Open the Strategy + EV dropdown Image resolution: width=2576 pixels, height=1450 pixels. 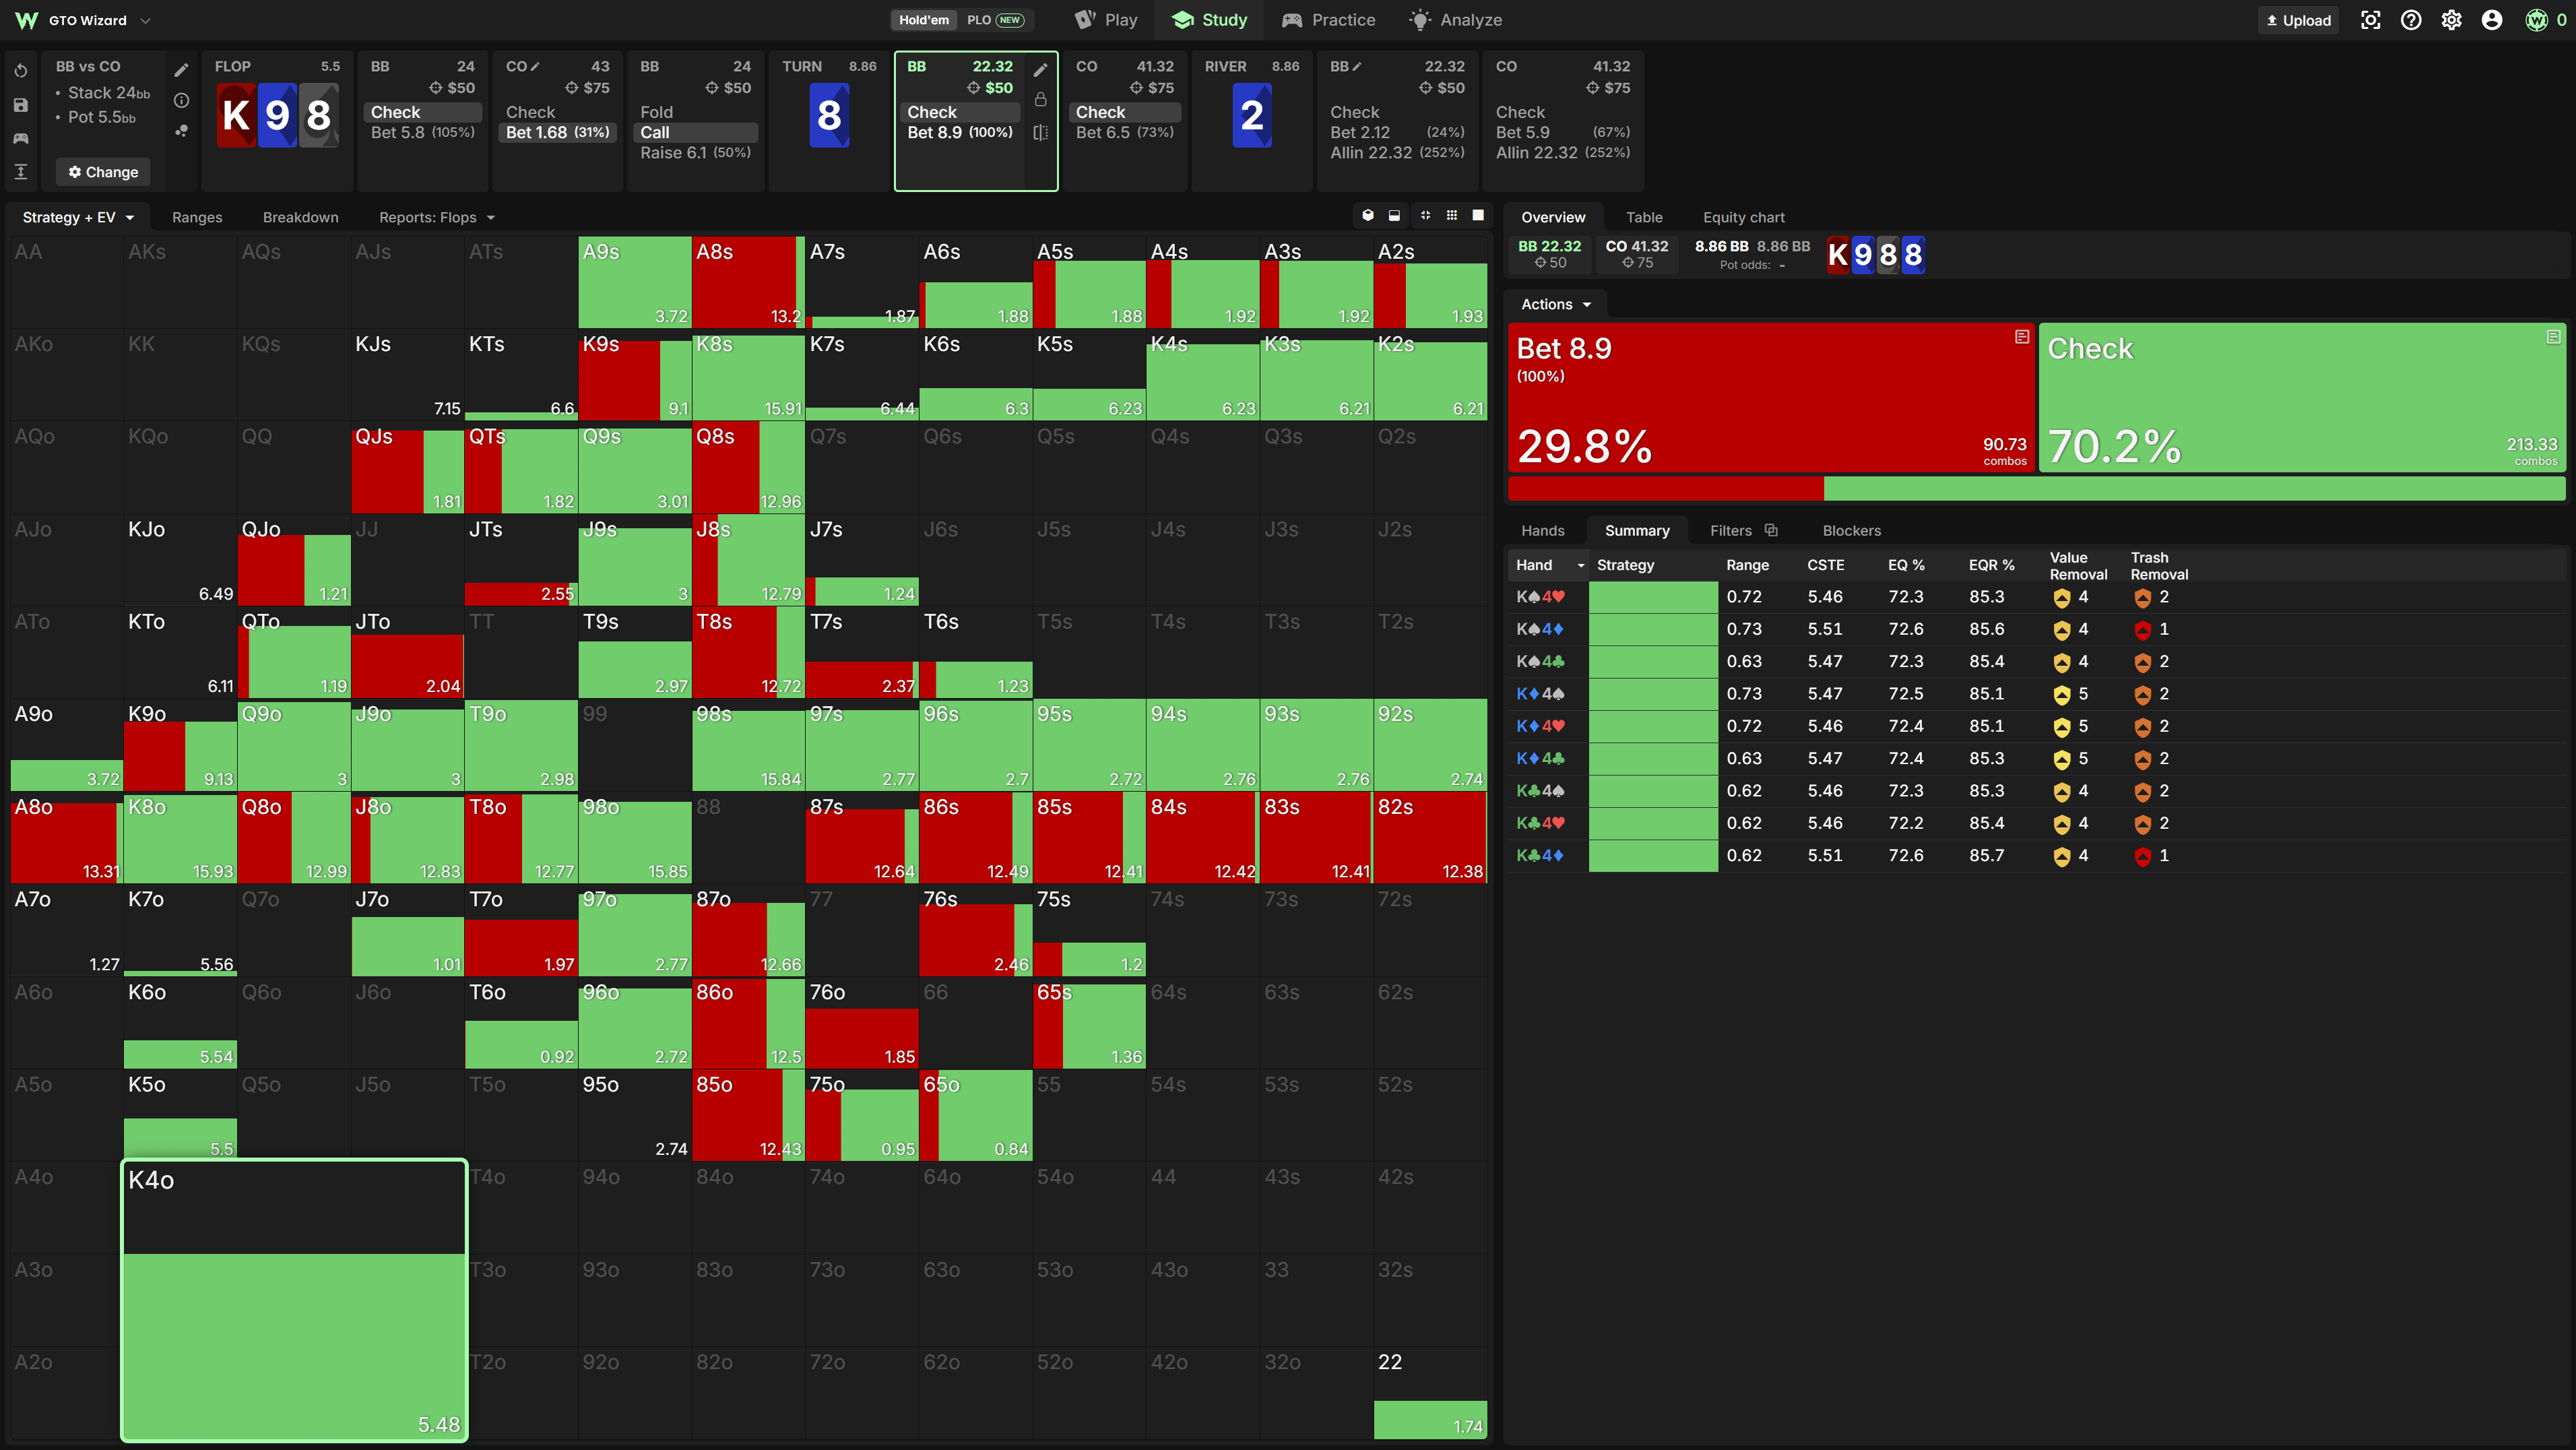coord(78,217)
